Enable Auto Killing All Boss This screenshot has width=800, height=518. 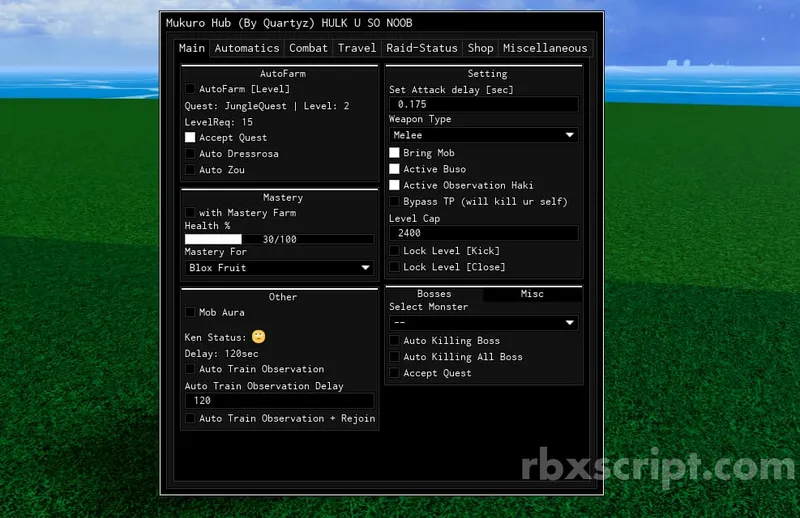[x=394, y=357]
